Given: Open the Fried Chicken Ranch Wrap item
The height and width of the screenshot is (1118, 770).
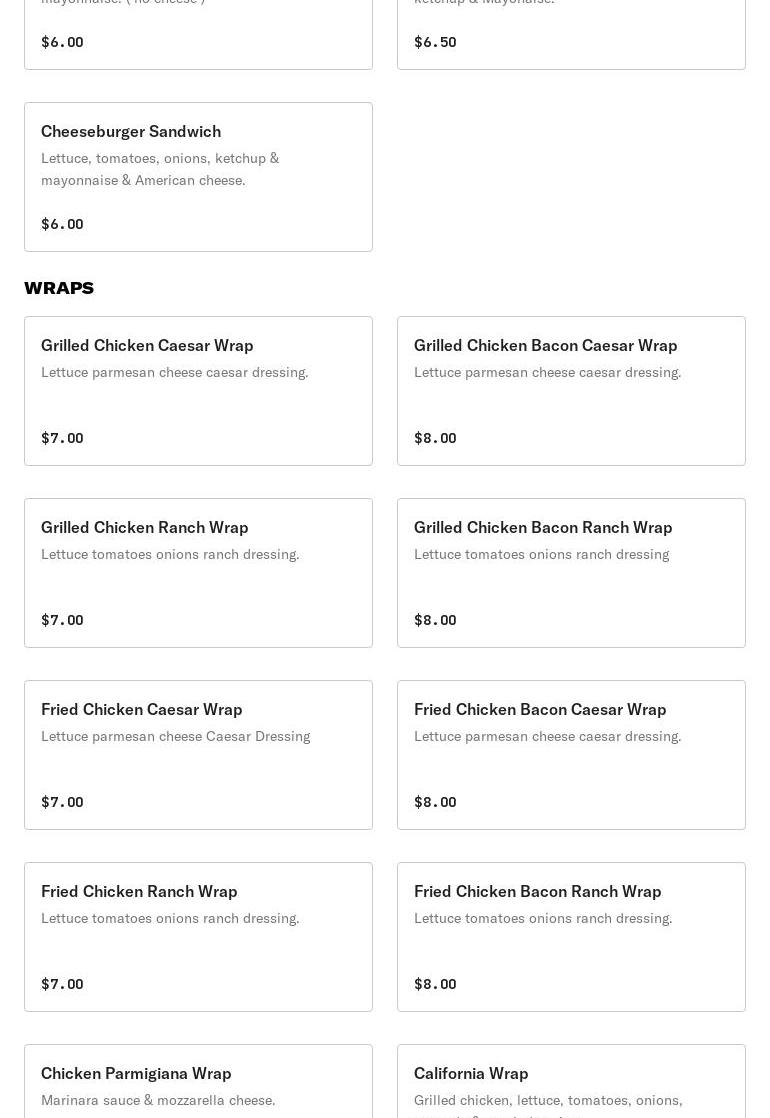Looking at the screenshot, I should coord(198,937).
